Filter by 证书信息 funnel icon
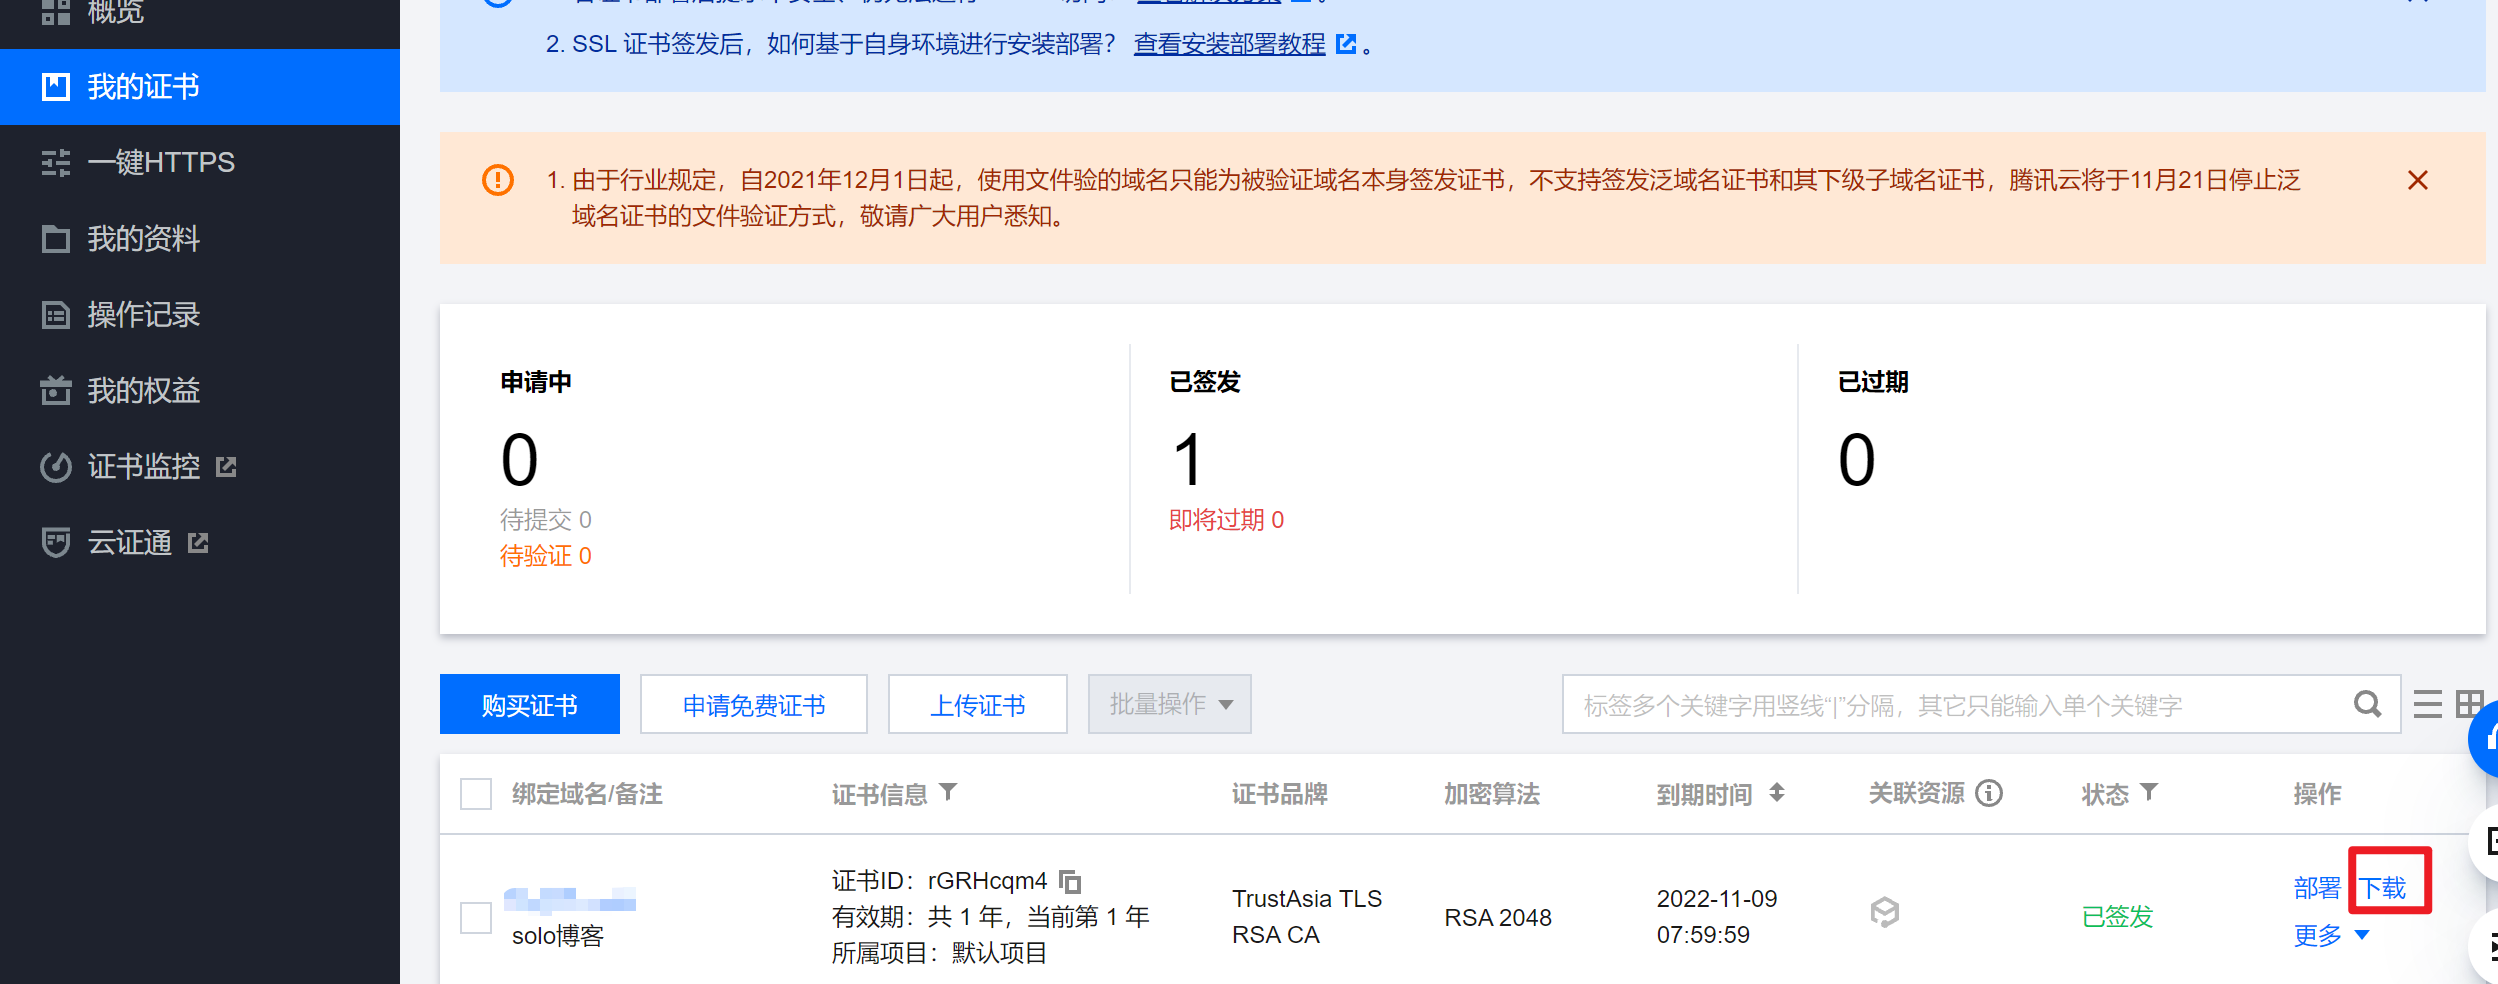The width and height of the screenshot is (2498, 984). click(x=949, y=792)
